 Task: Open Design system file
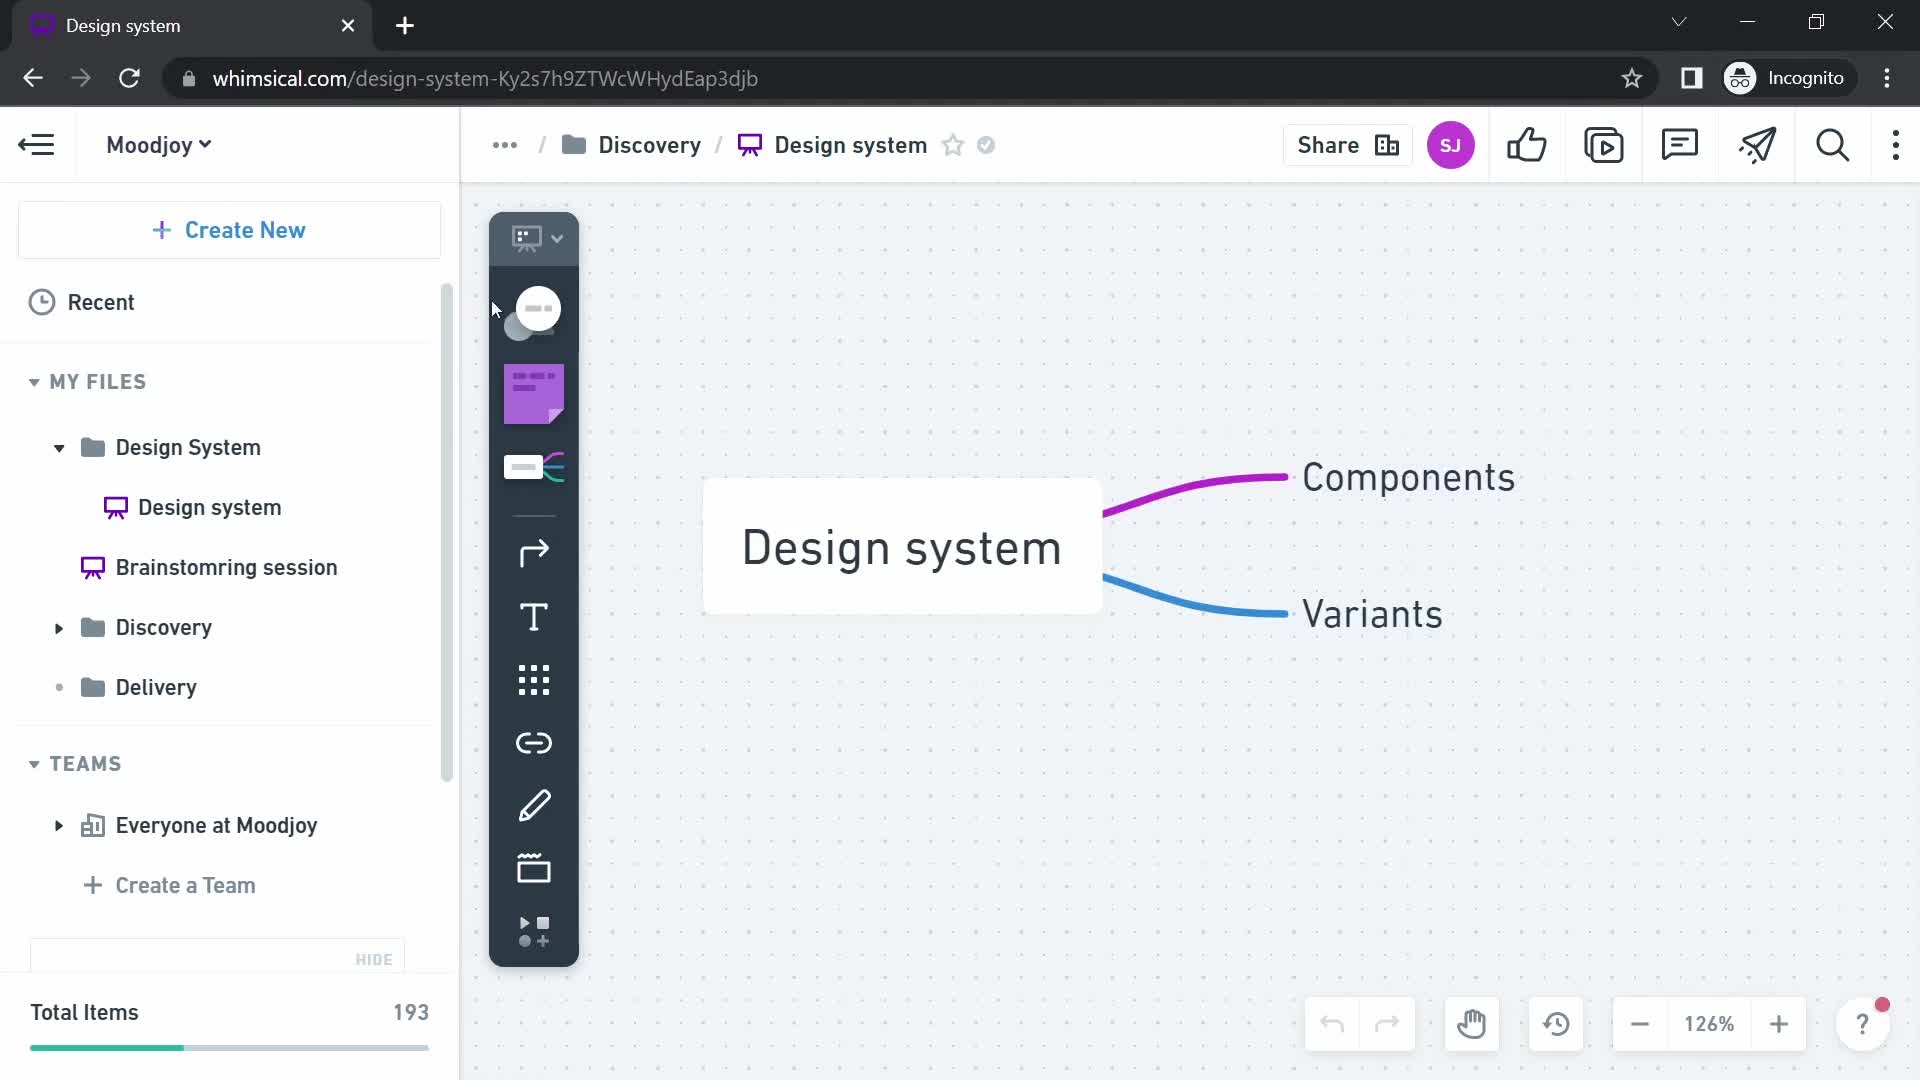pyautogui.click(x=210, y=506)
